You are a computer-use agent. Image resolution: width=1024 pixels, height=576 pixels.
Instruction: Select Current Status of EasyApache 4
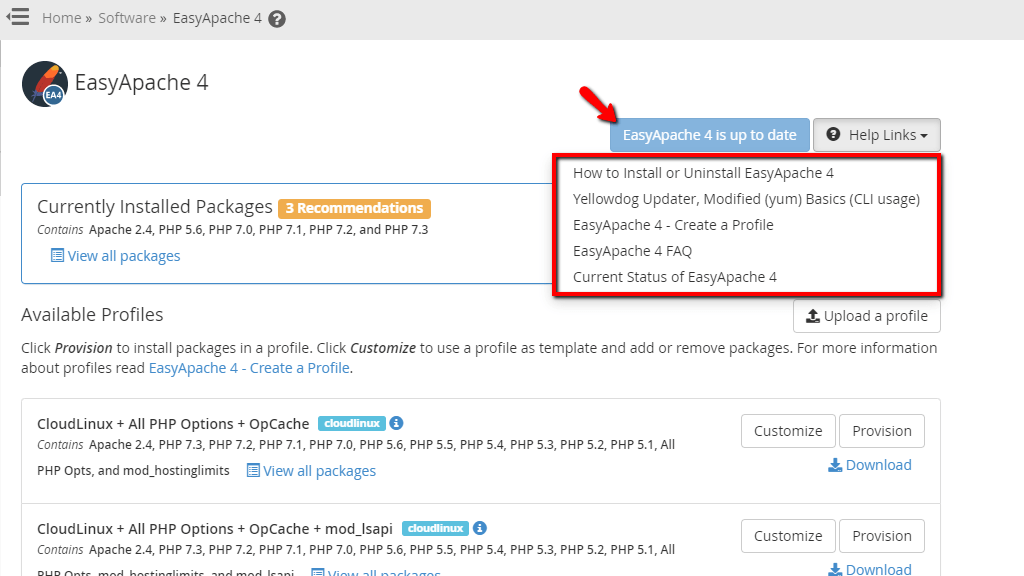tap(675, 277)
